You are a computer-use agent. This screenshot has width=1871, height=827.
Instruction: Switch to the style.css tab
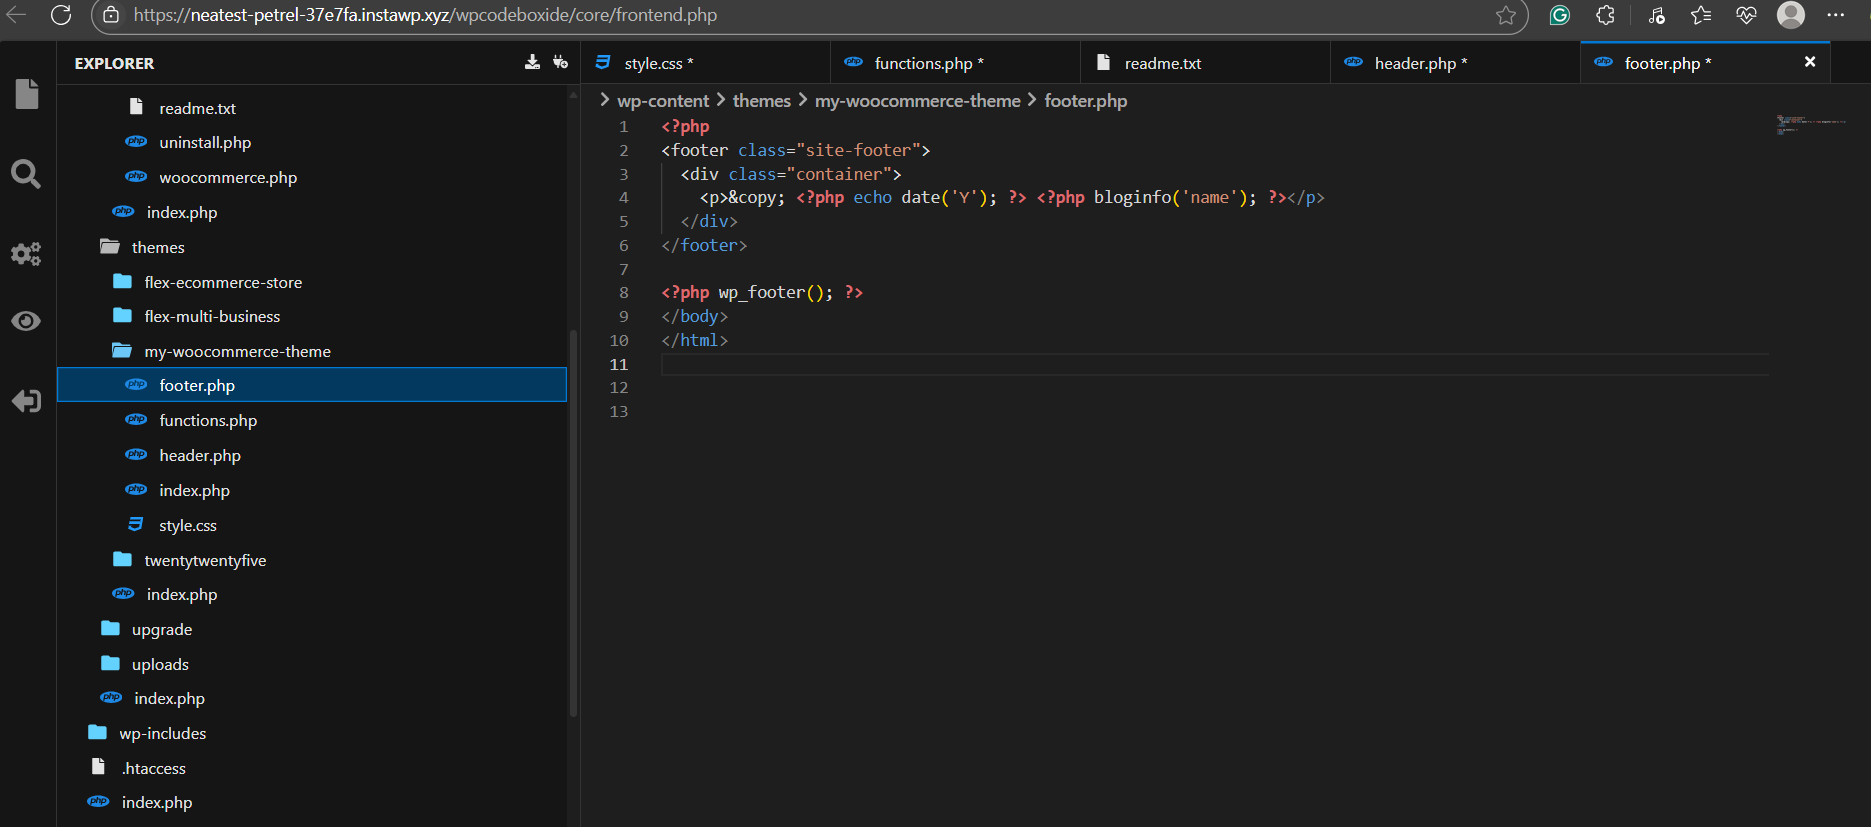[705, 63]
